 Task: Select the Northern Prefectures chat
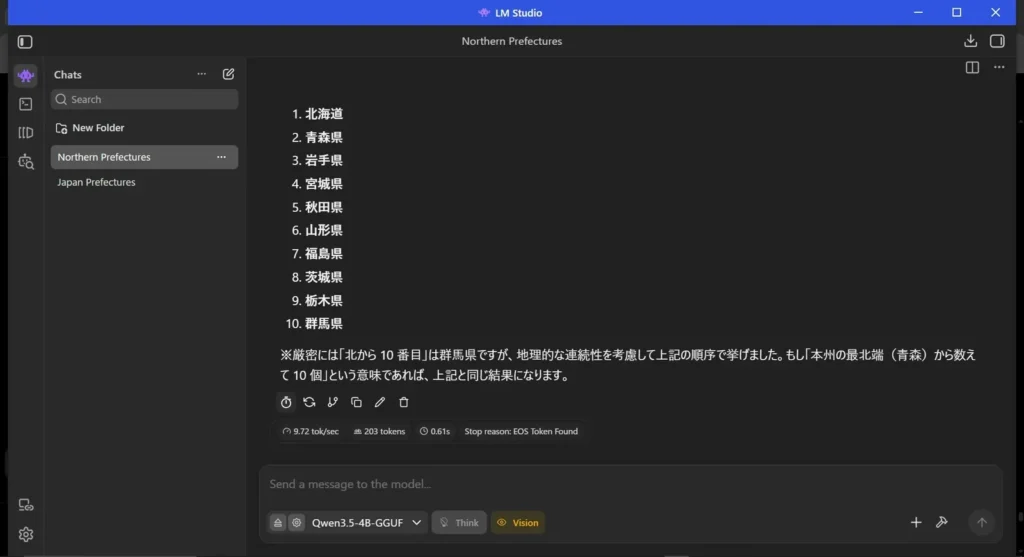coord(144,157)
